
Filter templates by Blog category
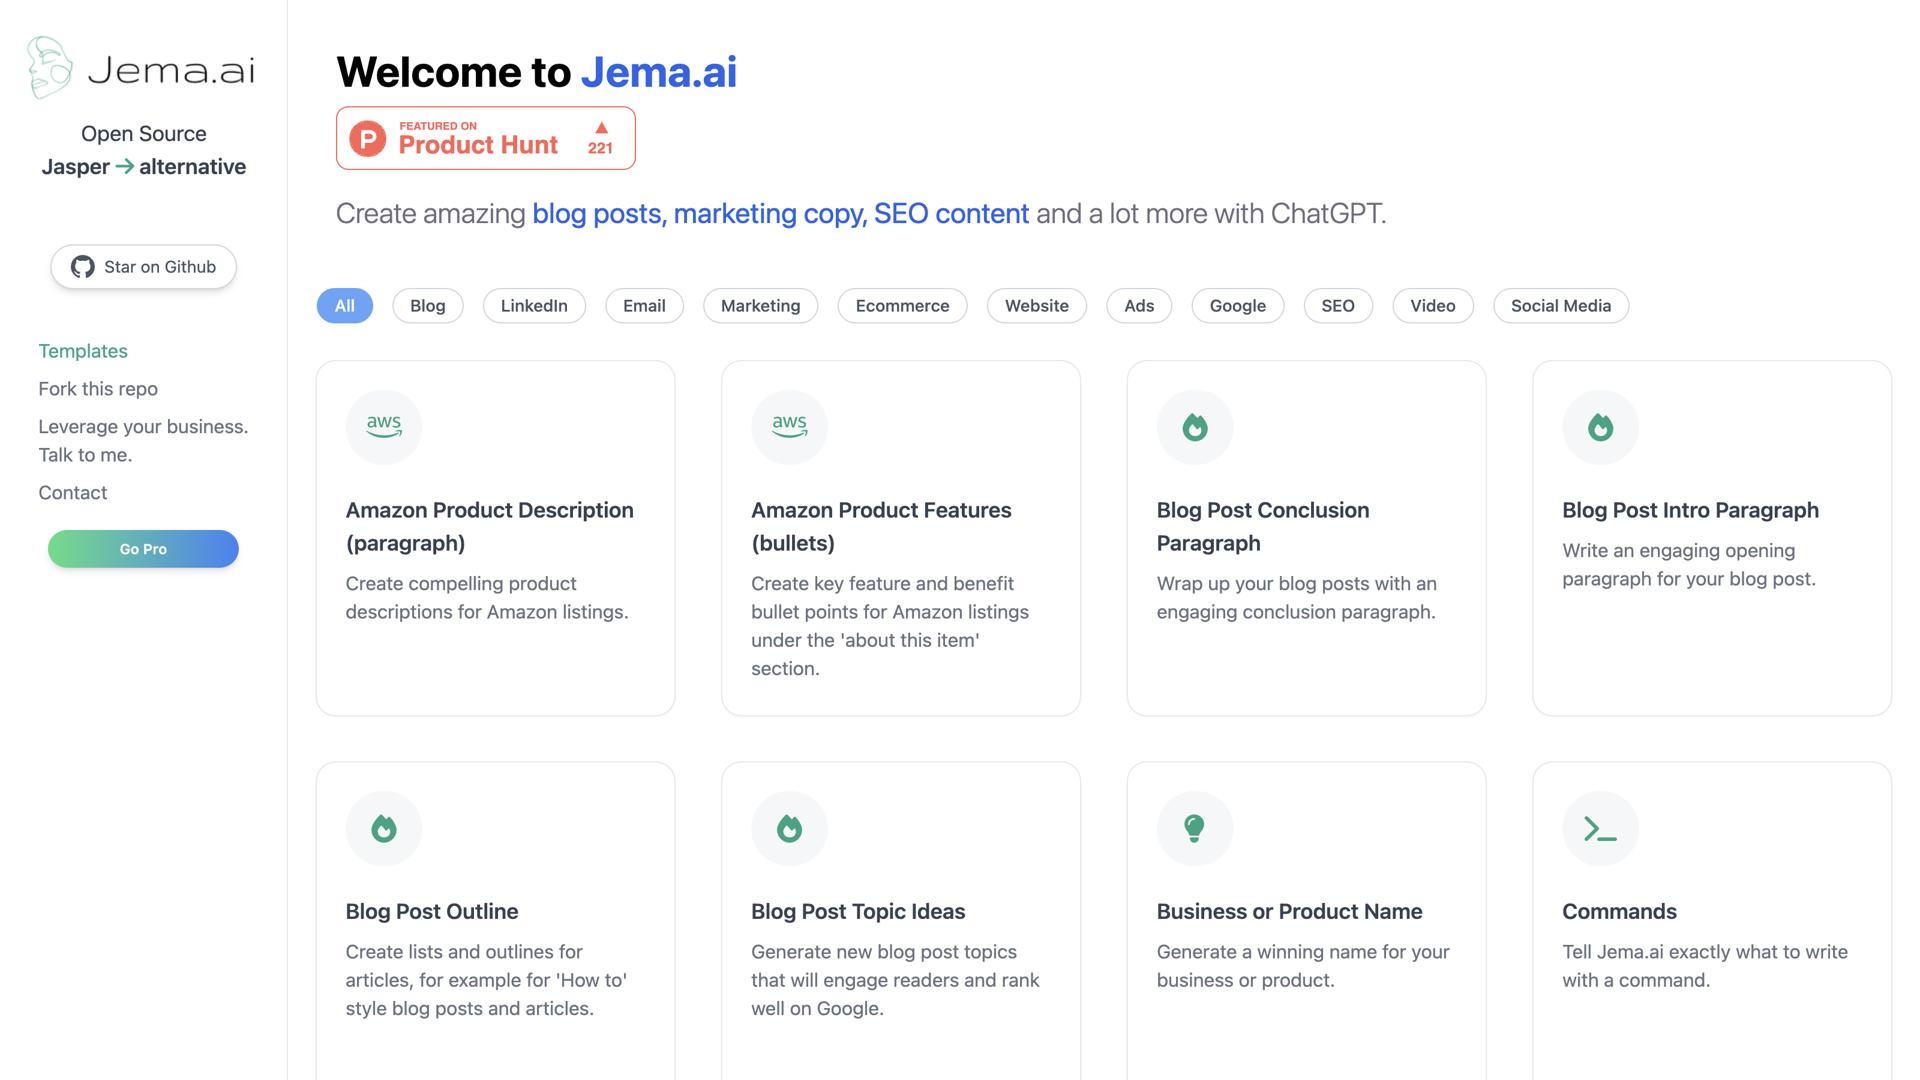[x=427, y=306]
